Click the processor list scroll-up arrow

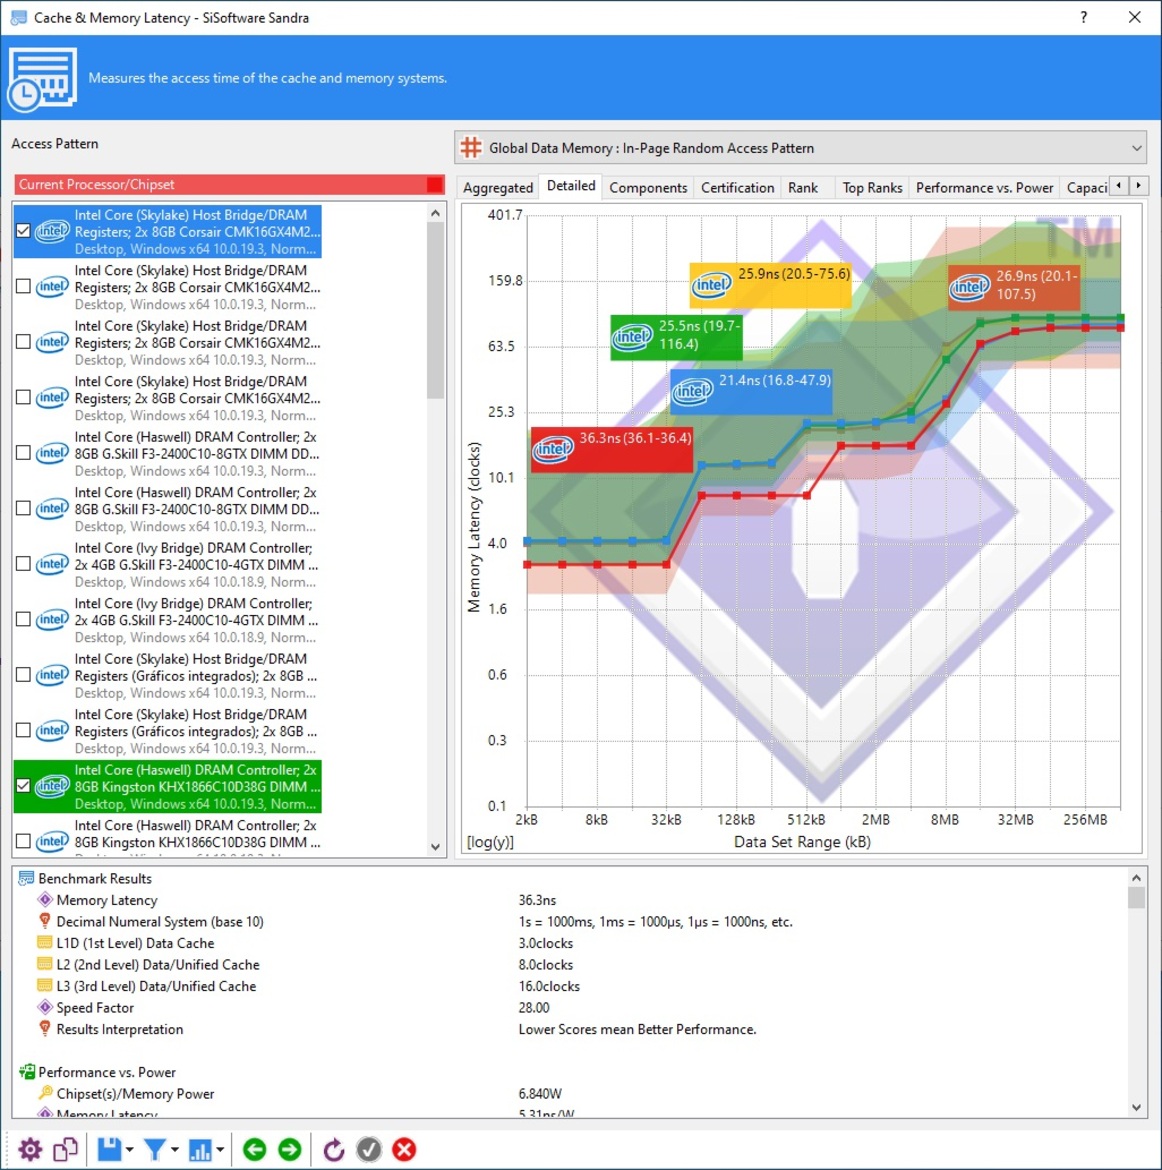[x=435, y=213]
